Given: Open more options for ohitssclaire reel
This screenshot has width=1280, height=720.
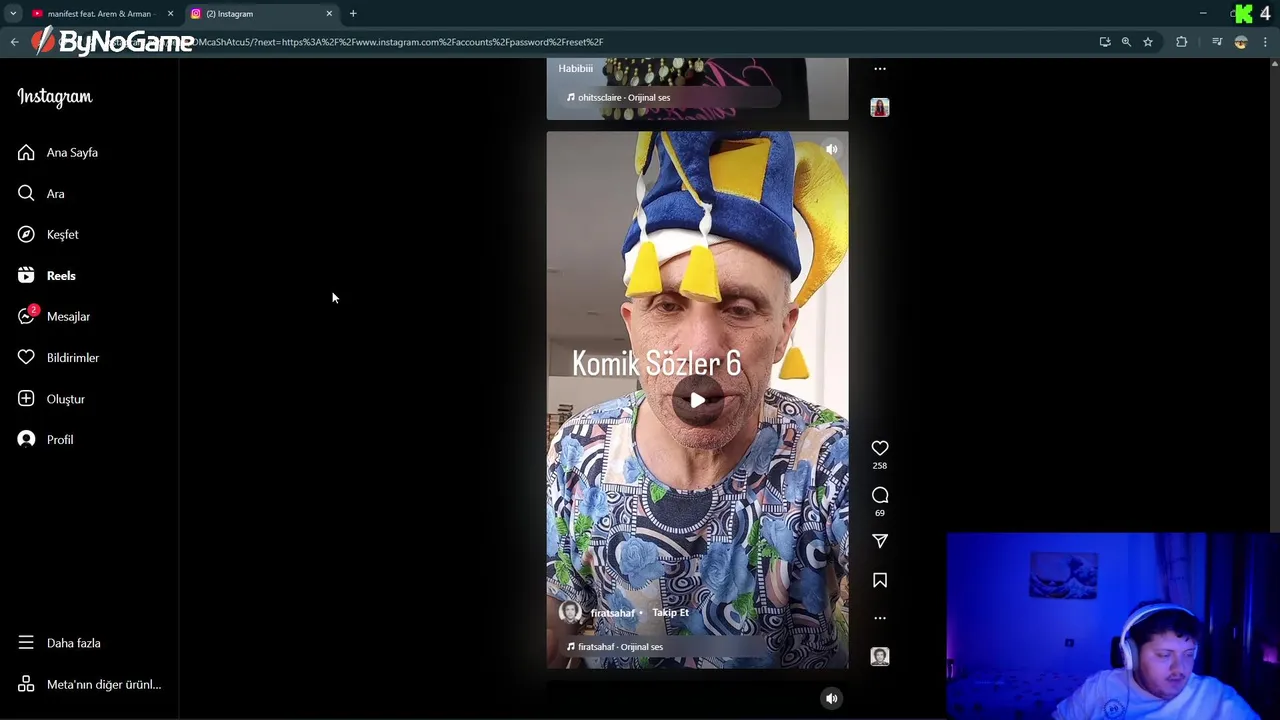Looking at the screenshot, I should click(x=880, y=69).
